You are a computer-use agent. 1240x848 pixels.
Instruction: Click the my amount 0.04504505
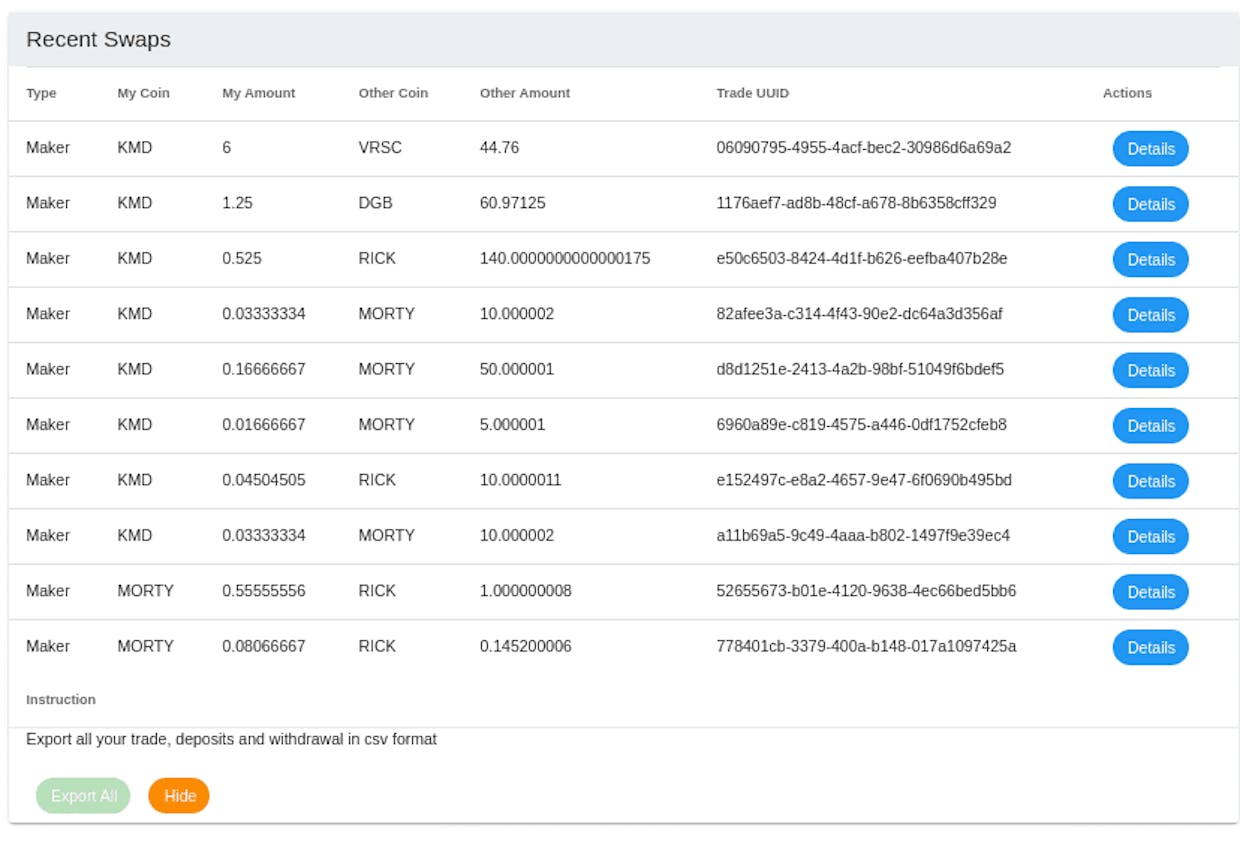(264, 480)
